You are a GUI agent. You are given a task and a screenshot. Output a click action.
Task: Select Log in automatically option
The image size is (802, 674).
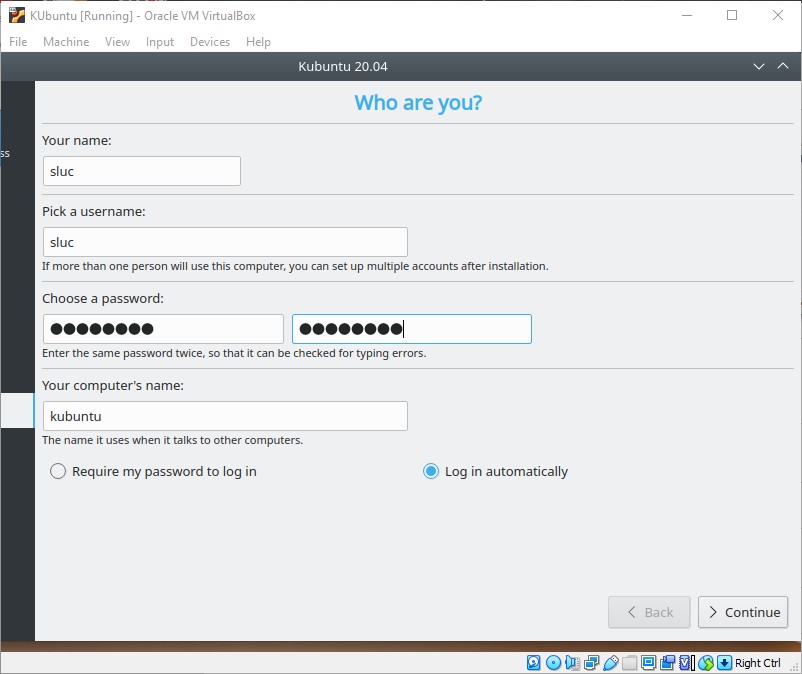[496, 471]
